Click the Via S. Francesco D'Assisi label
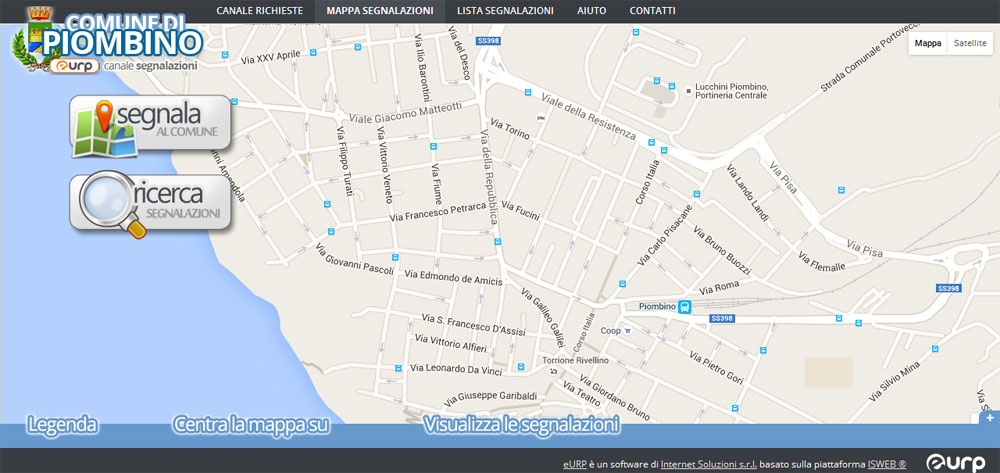The image size is (1000, 473). tap(473, 324)
